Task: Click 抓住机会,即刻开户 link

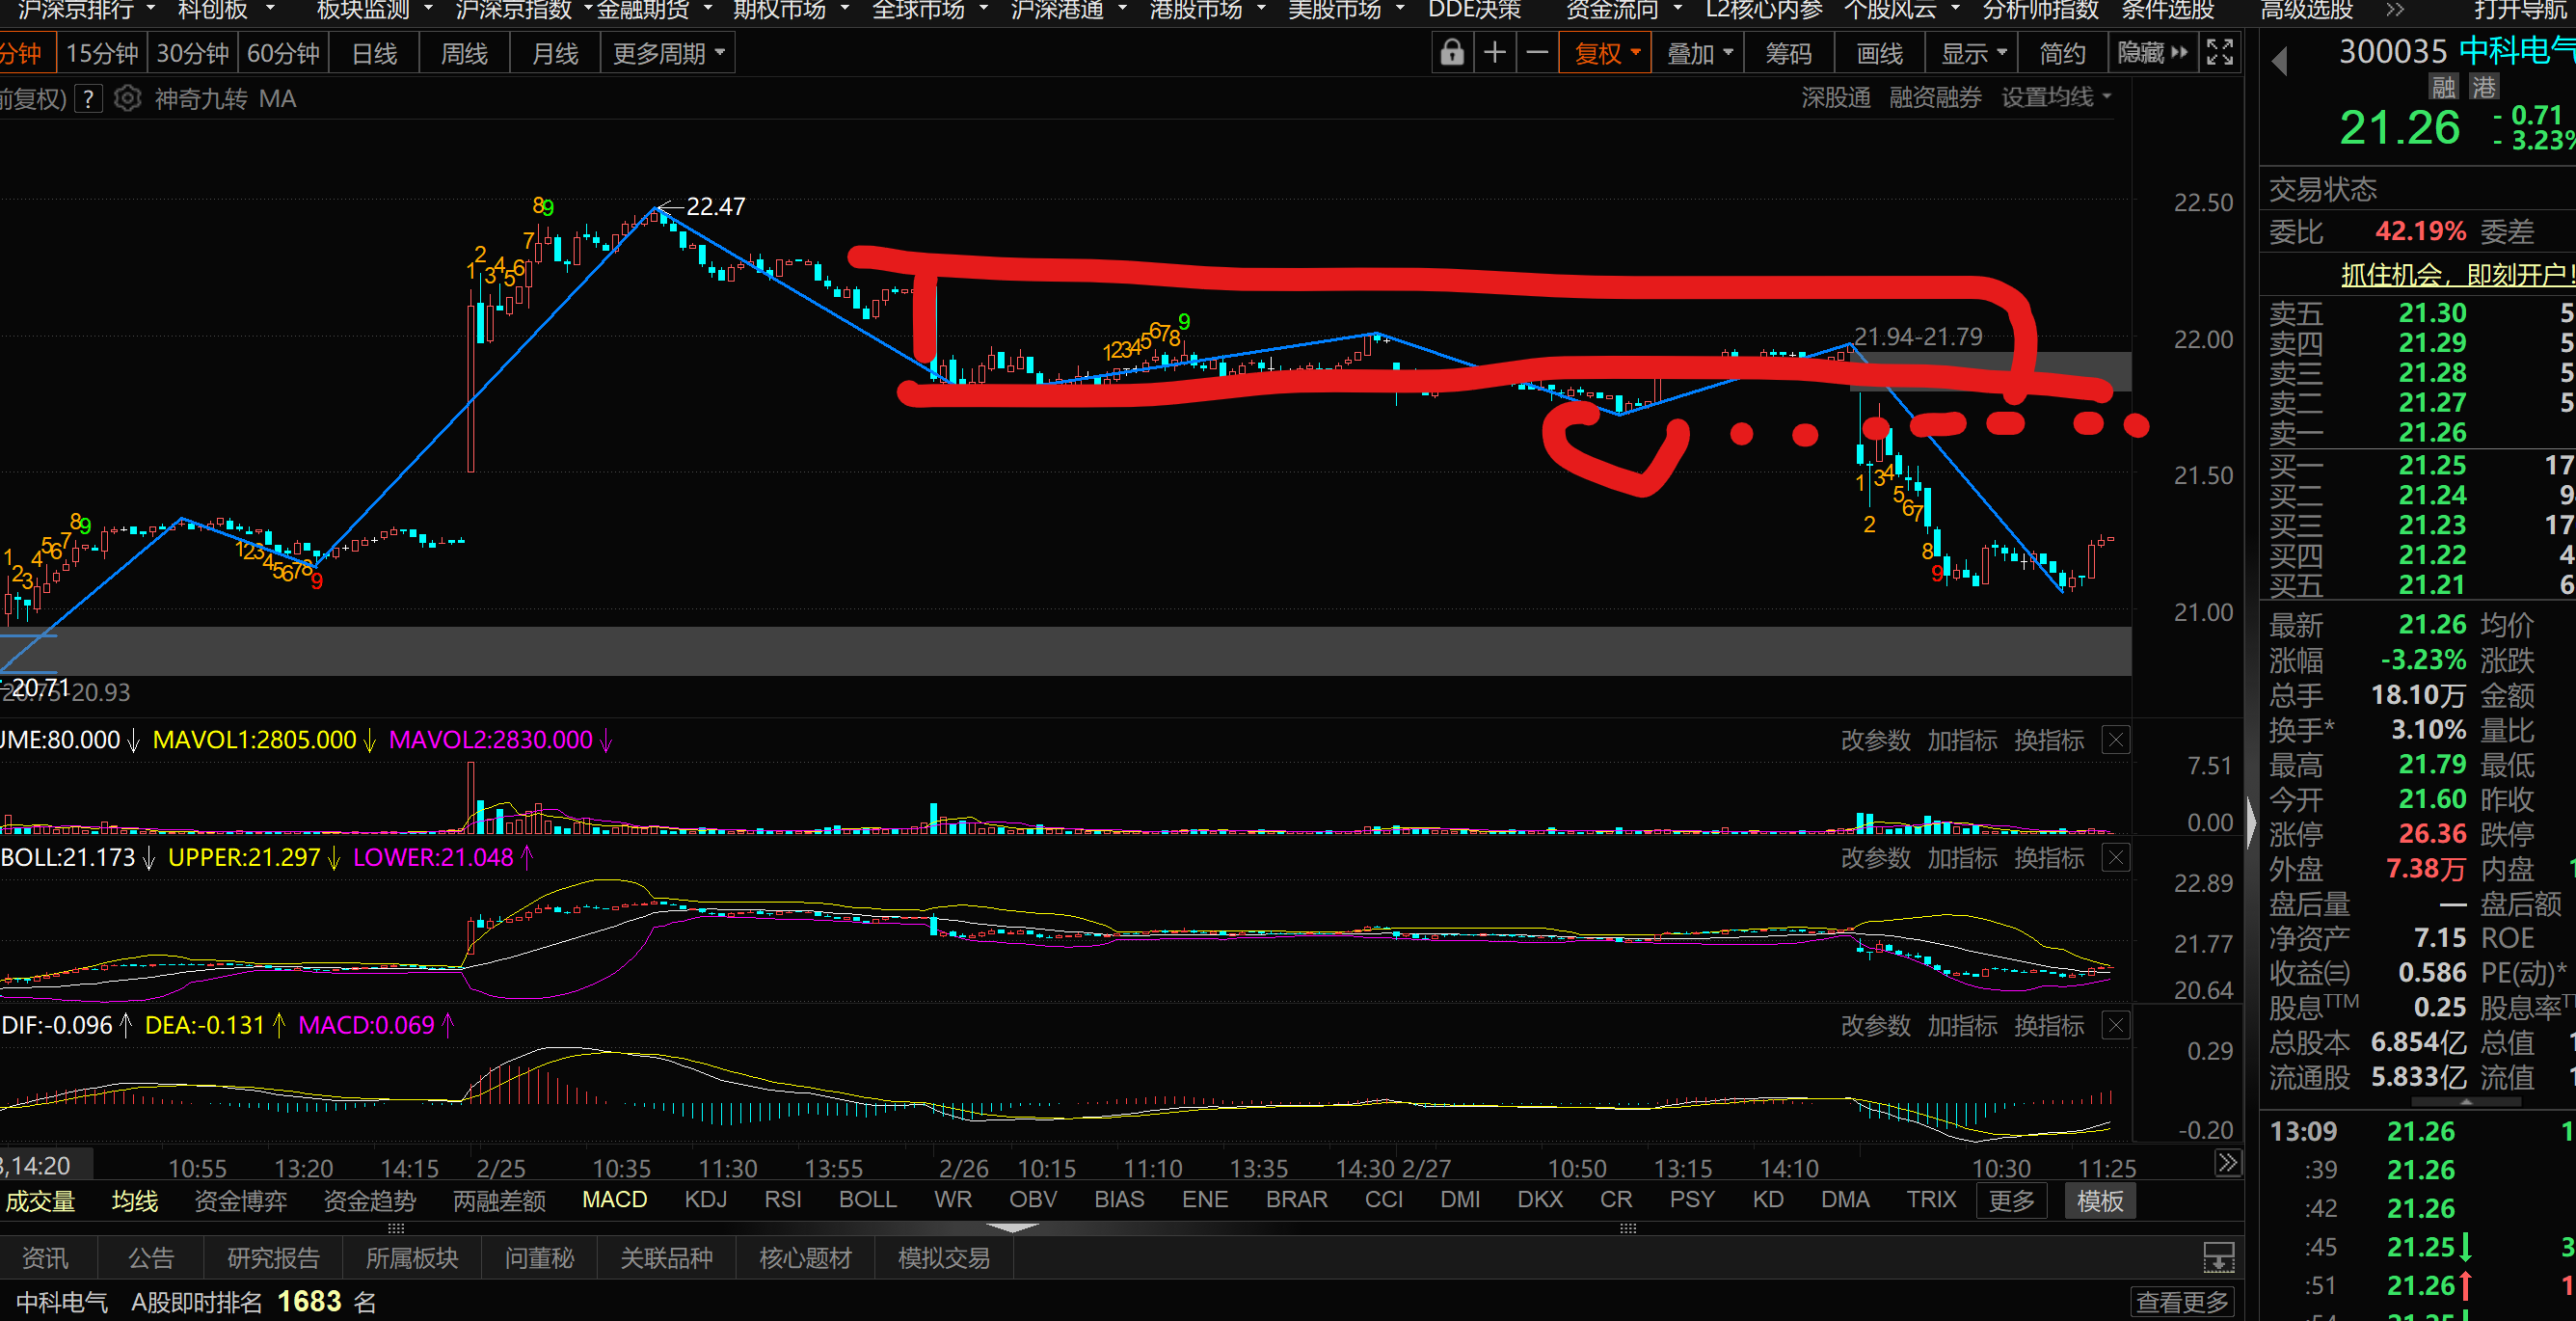Action: [2456, 274]
